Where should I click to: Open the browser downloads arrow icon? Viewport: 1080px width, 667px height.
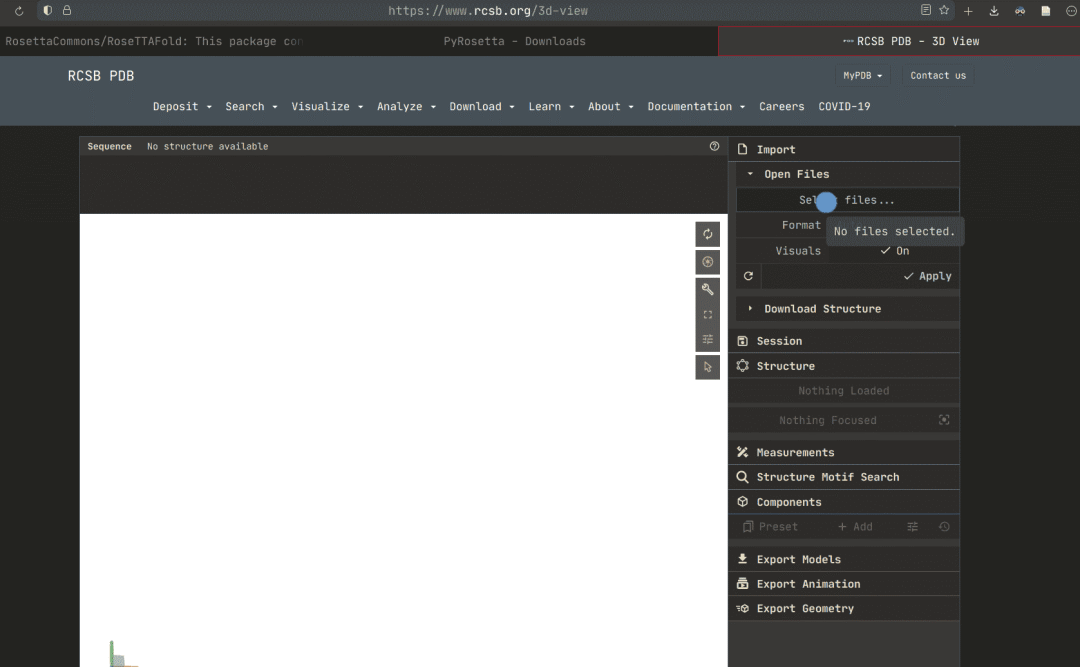pos(994,11)
